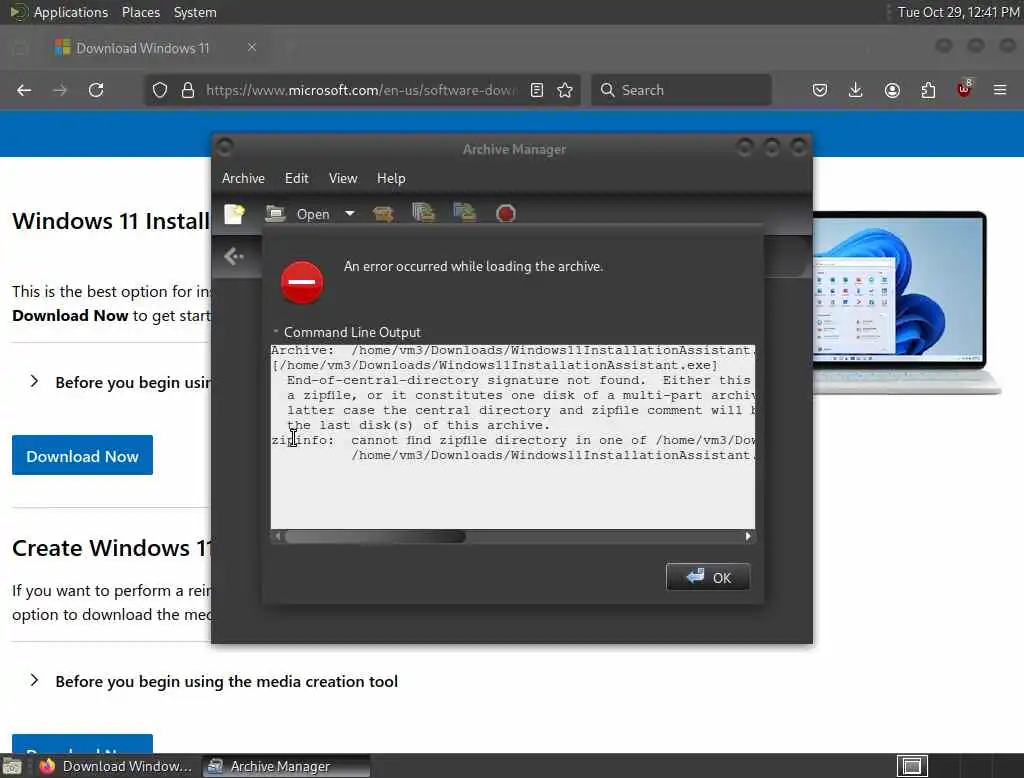Image resolution: width=1024 pixels, height=778 pixels.
Task: Click the new archive icon in Archive Manager
Action: (234, 214)
